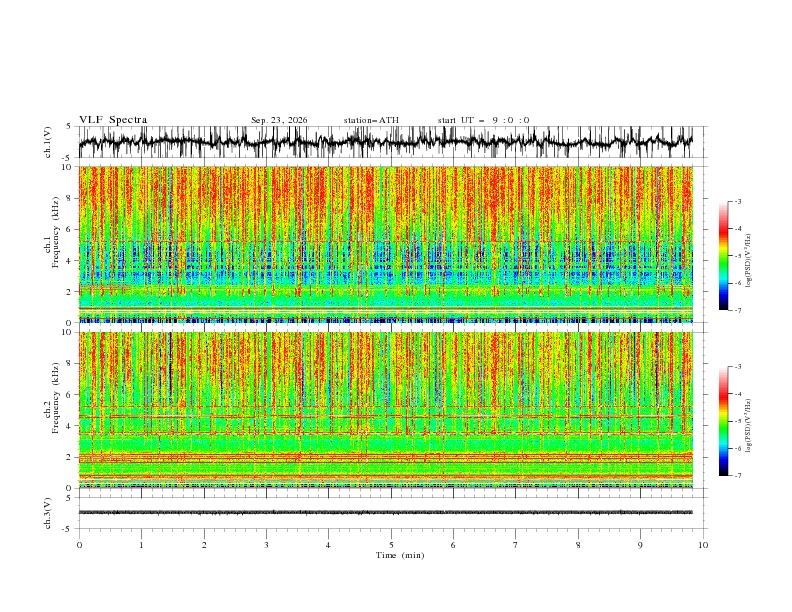Screen dimensions: 792x612
Task: Click the VLF Spectra title text
Action: (x=113, y=120)
